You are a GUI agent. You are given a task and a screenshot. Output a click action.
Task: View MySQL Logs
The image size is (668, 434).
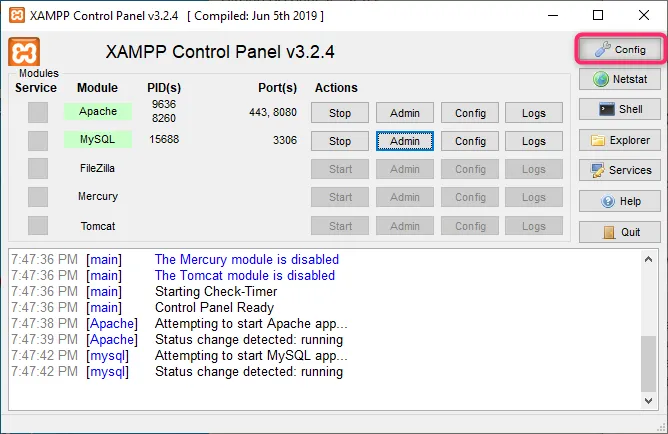534,141
